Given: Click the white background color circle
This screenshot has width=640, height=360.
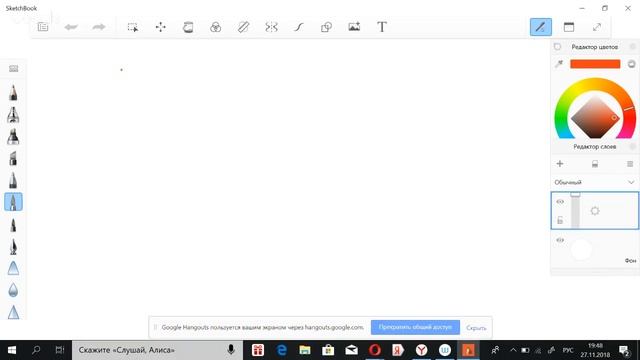Looking at the screenshot, I should tap(581, 249).
